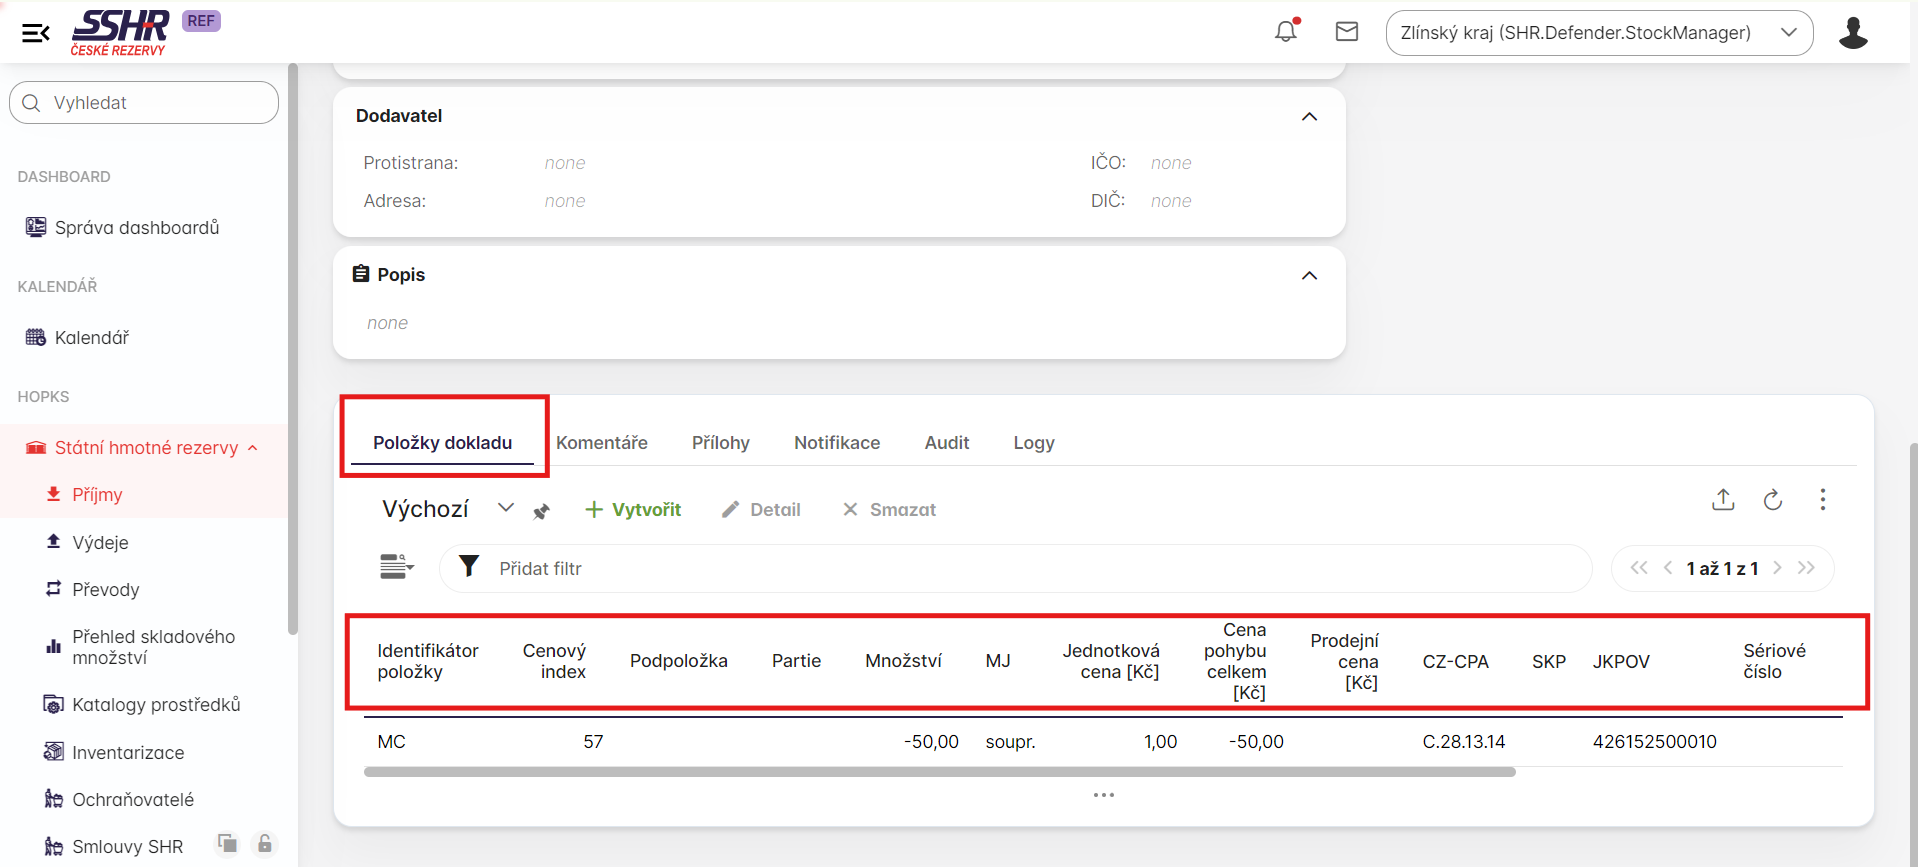Switch to the Komentáře tab

coord(602,443)
